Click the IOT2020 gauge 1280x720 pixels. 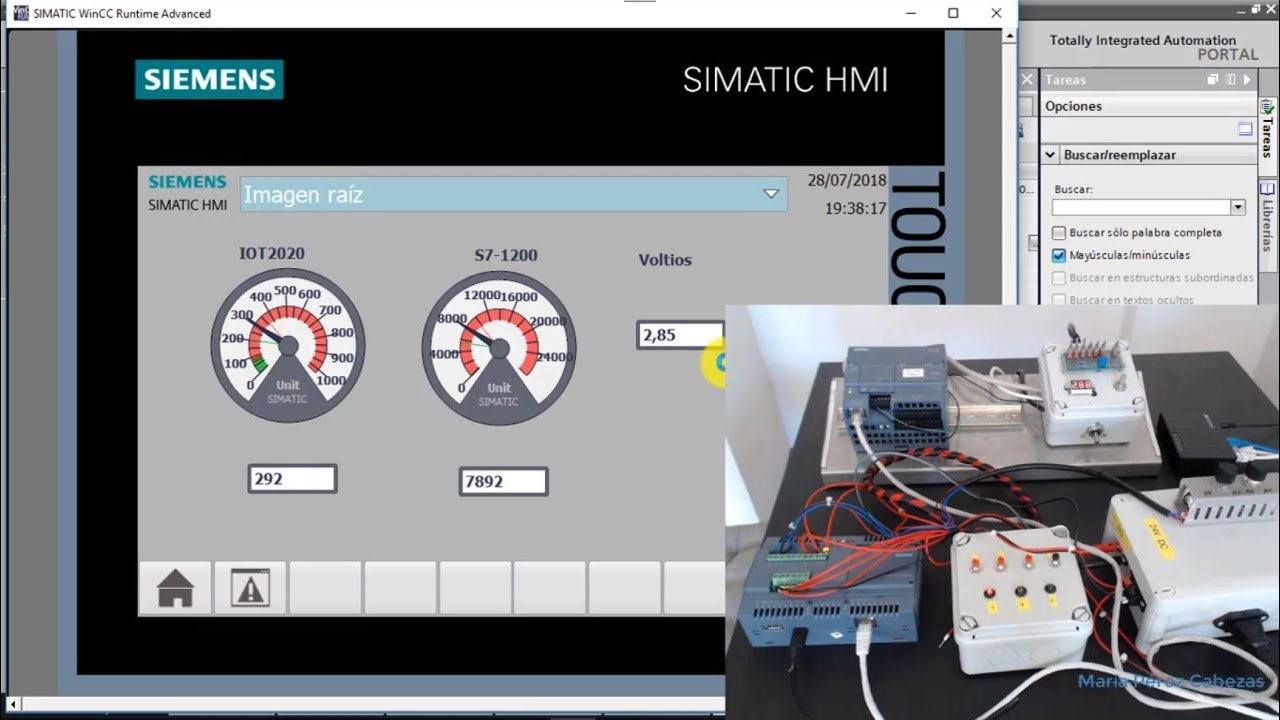[x=288, y=345]
